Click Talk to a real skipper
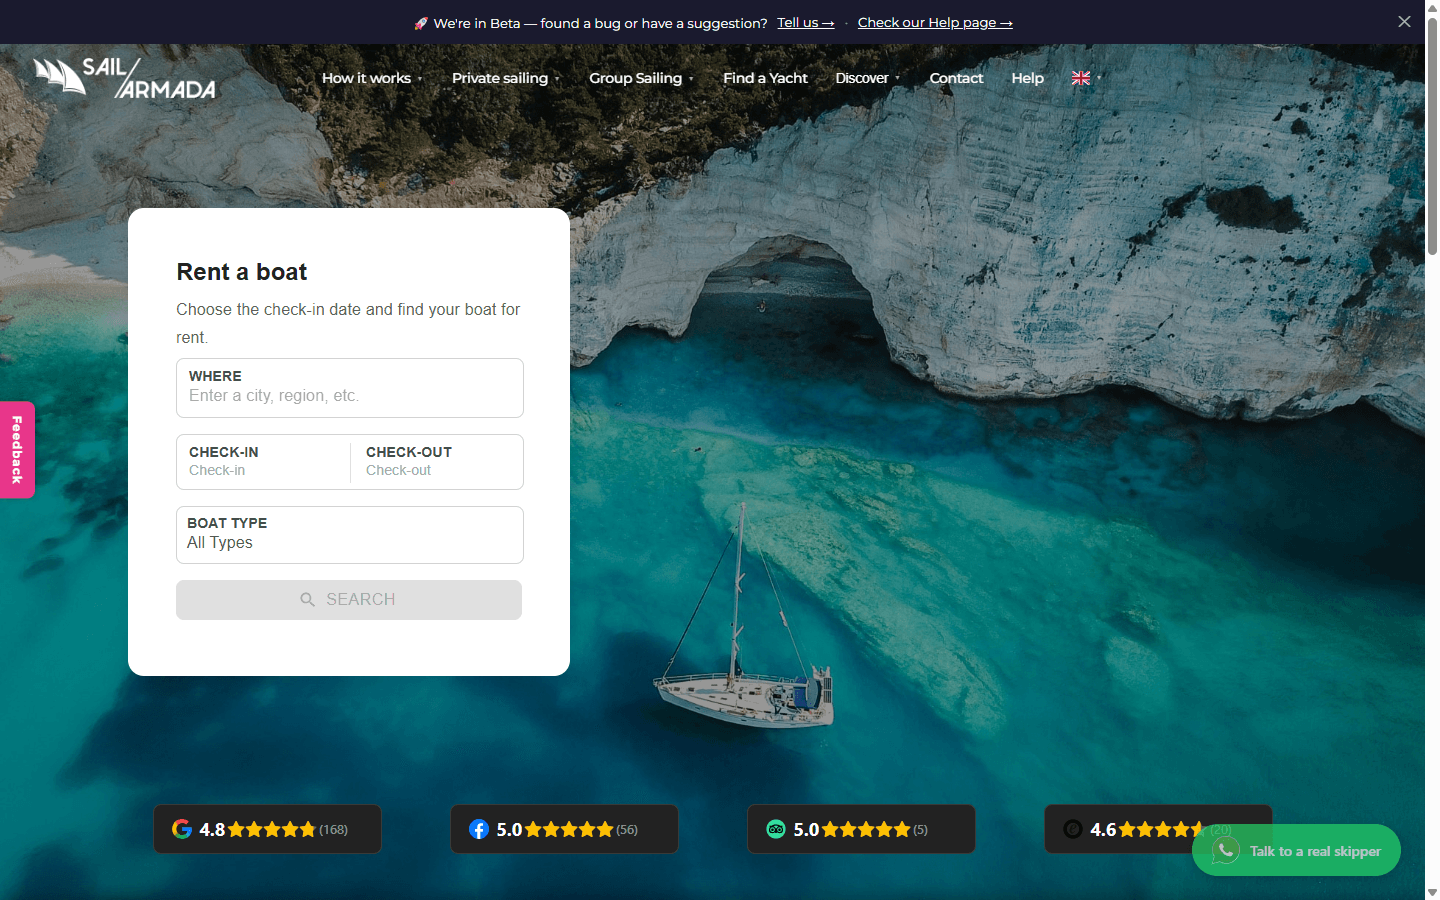This screenshot has height=900, width=1440. (1296, 850)
